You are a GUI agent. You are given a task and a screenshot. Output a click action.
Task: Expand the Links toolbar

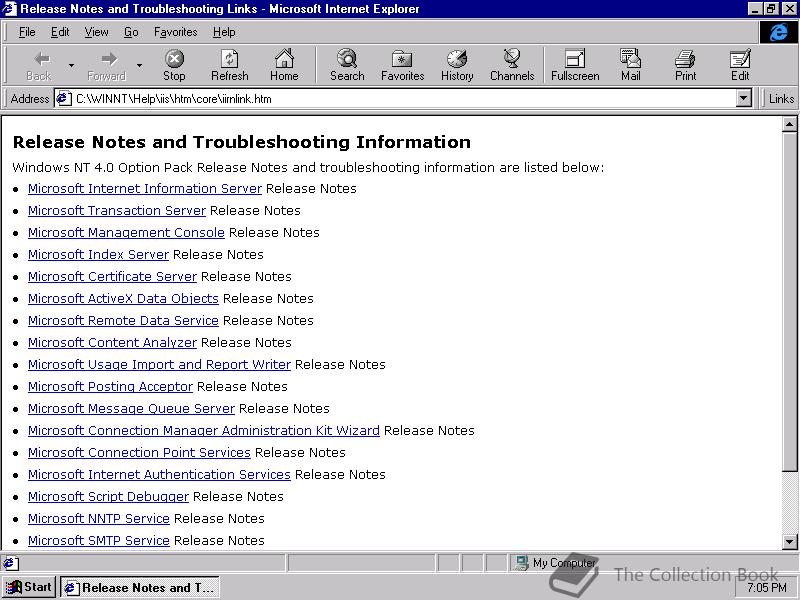pos(781,98)
